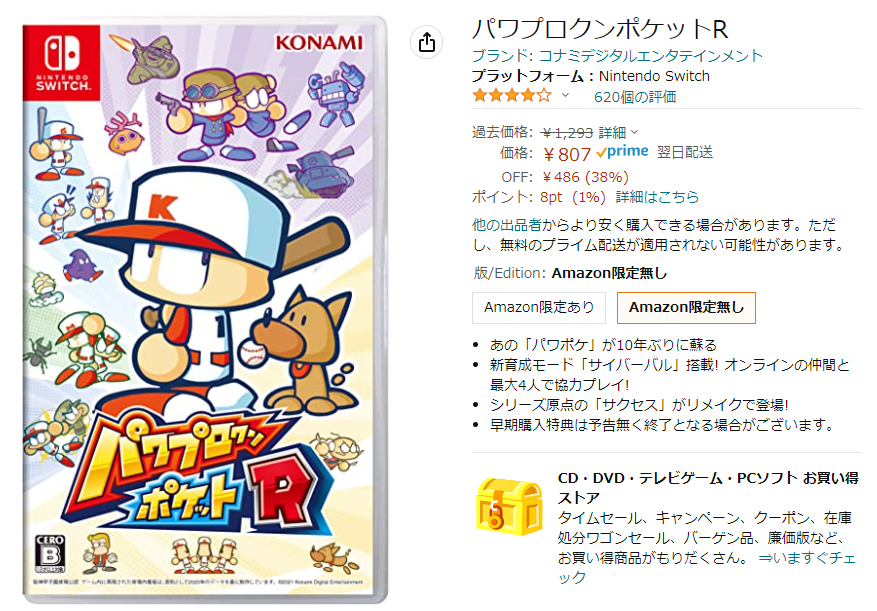Select the Amazon限定無し edition option
This screenshot has width=877, height=611.
click(686, 307)
